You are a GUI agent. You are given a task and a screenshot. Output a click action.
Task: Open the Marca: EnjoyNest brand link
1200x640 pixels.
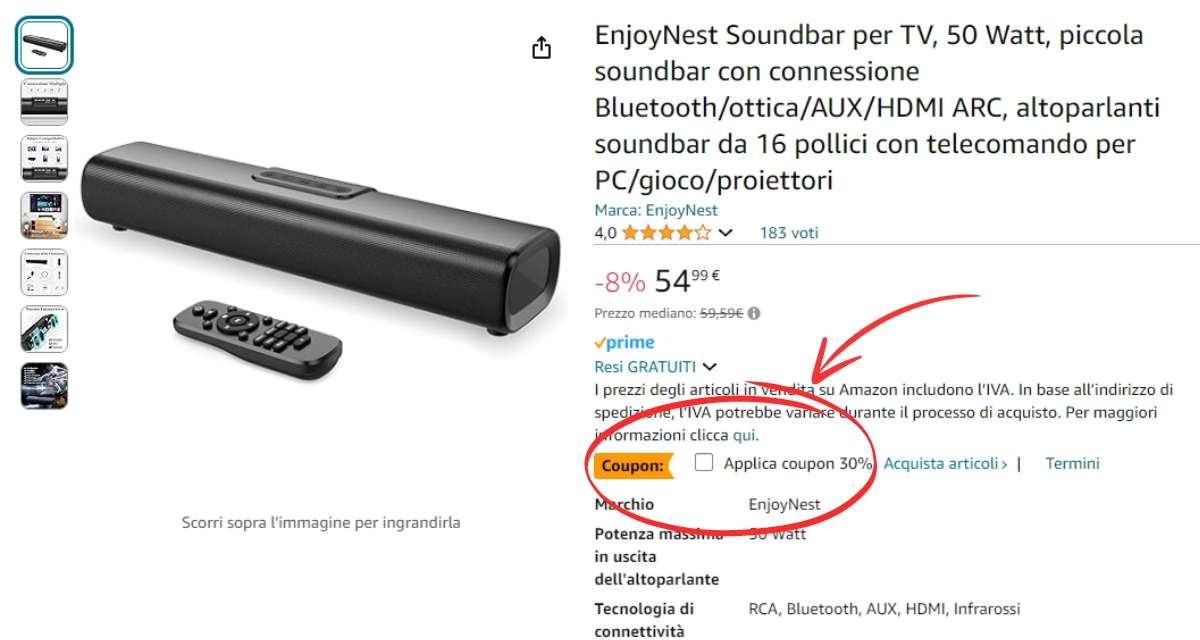(x=656, y=210)
